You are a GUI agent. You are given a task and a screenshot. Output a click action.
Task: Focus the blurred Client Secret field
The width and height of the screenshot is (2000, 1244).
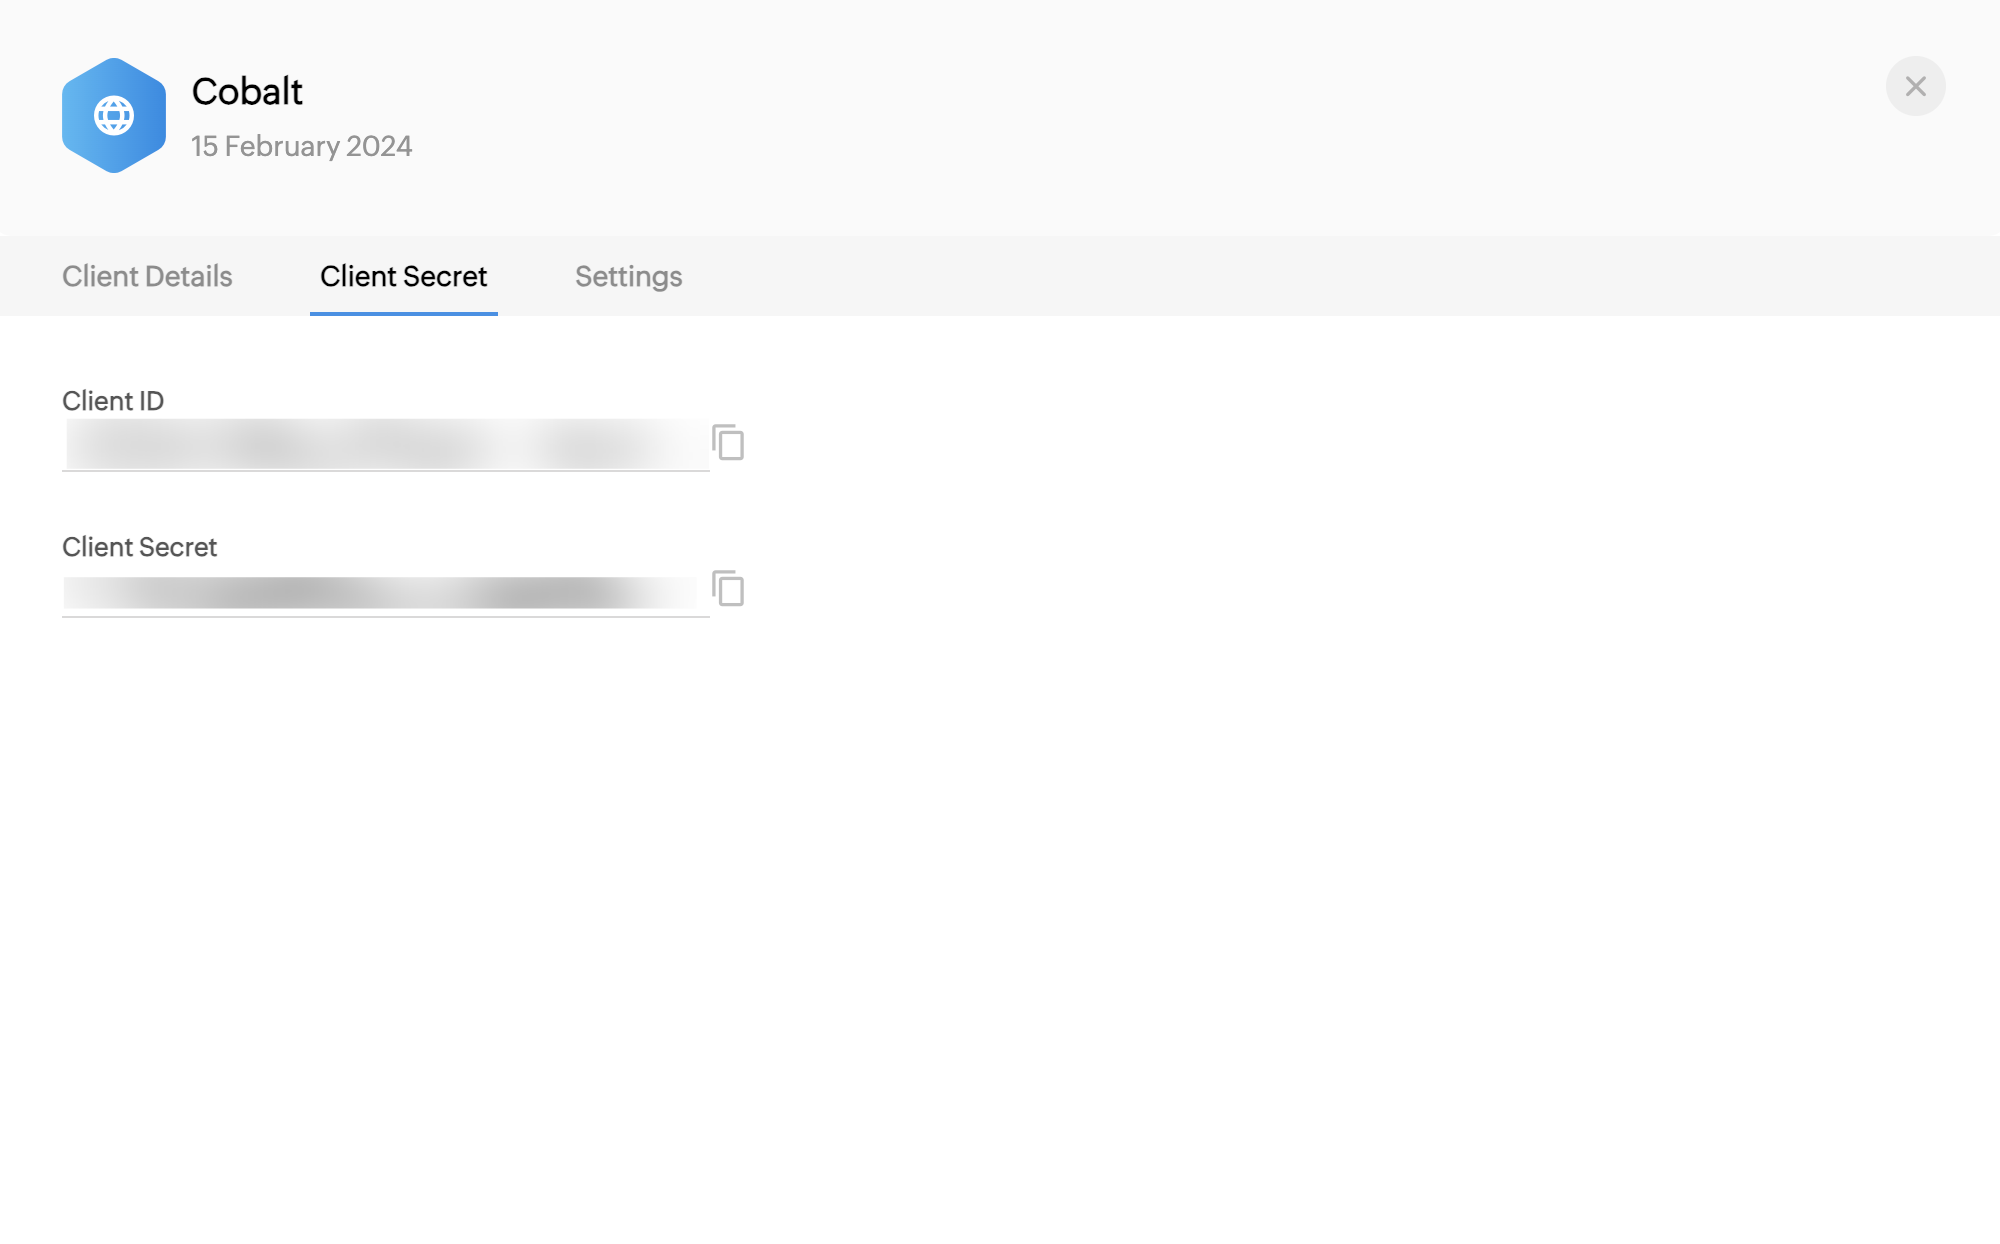(x=380, y=592)
